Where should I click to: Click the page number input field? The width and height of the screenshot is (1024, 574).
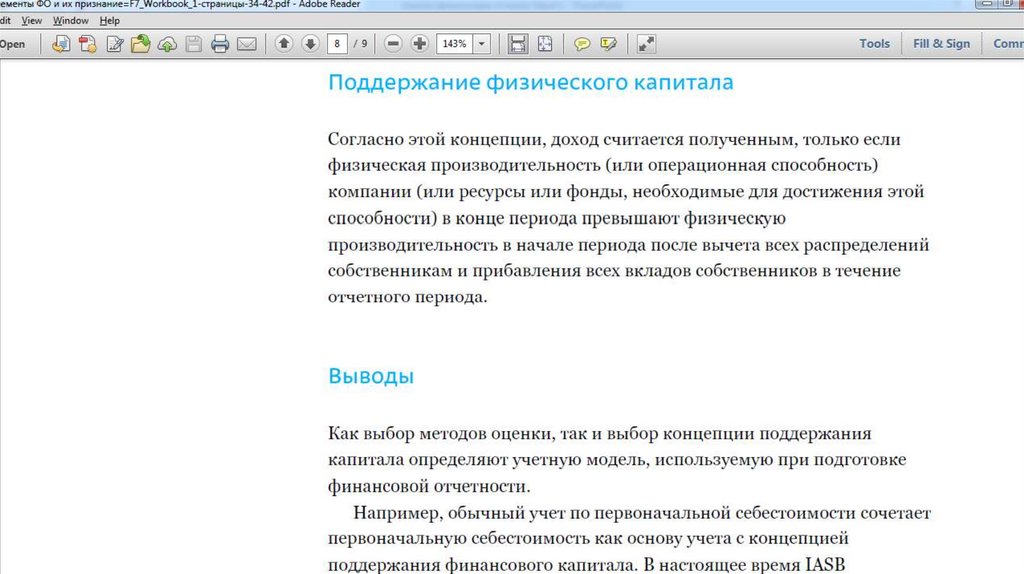tap(340, 44)
